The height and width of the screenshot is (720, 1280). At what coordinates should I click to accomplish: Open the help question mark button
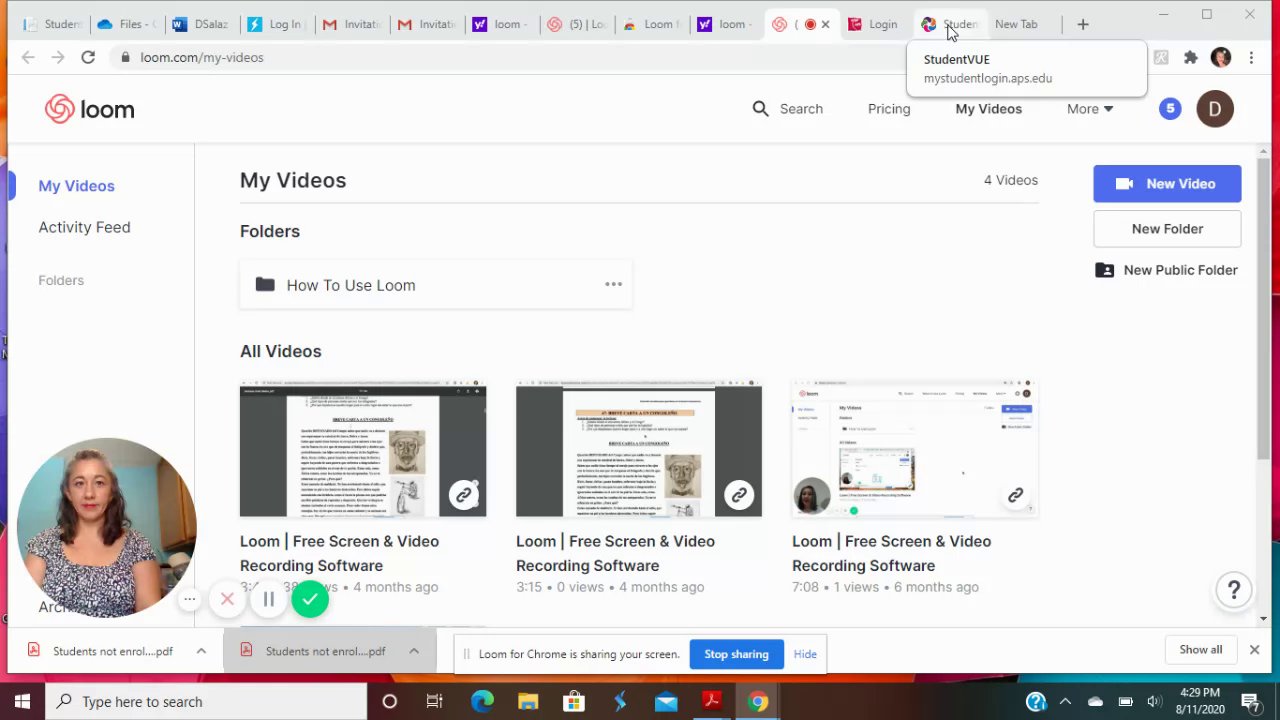coord(1234,590)
